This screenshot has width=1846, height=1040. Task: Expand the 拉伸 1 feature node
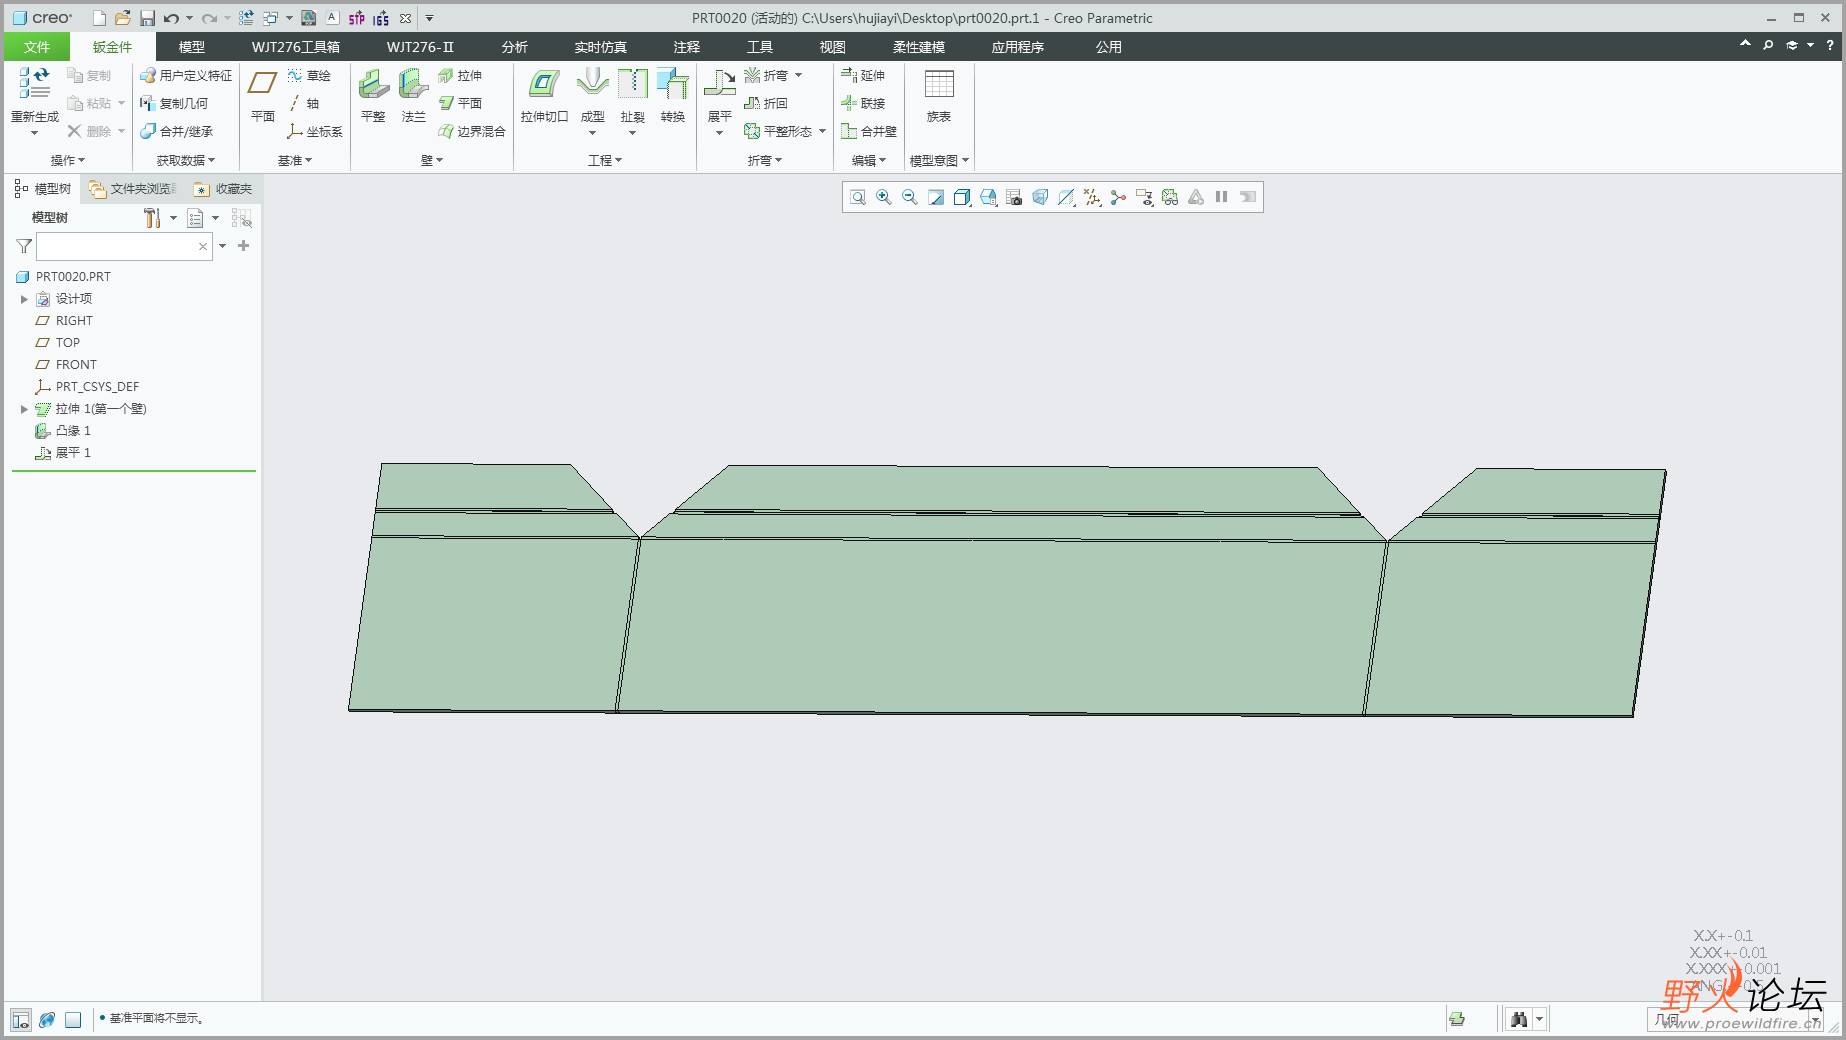coord(24,409)
